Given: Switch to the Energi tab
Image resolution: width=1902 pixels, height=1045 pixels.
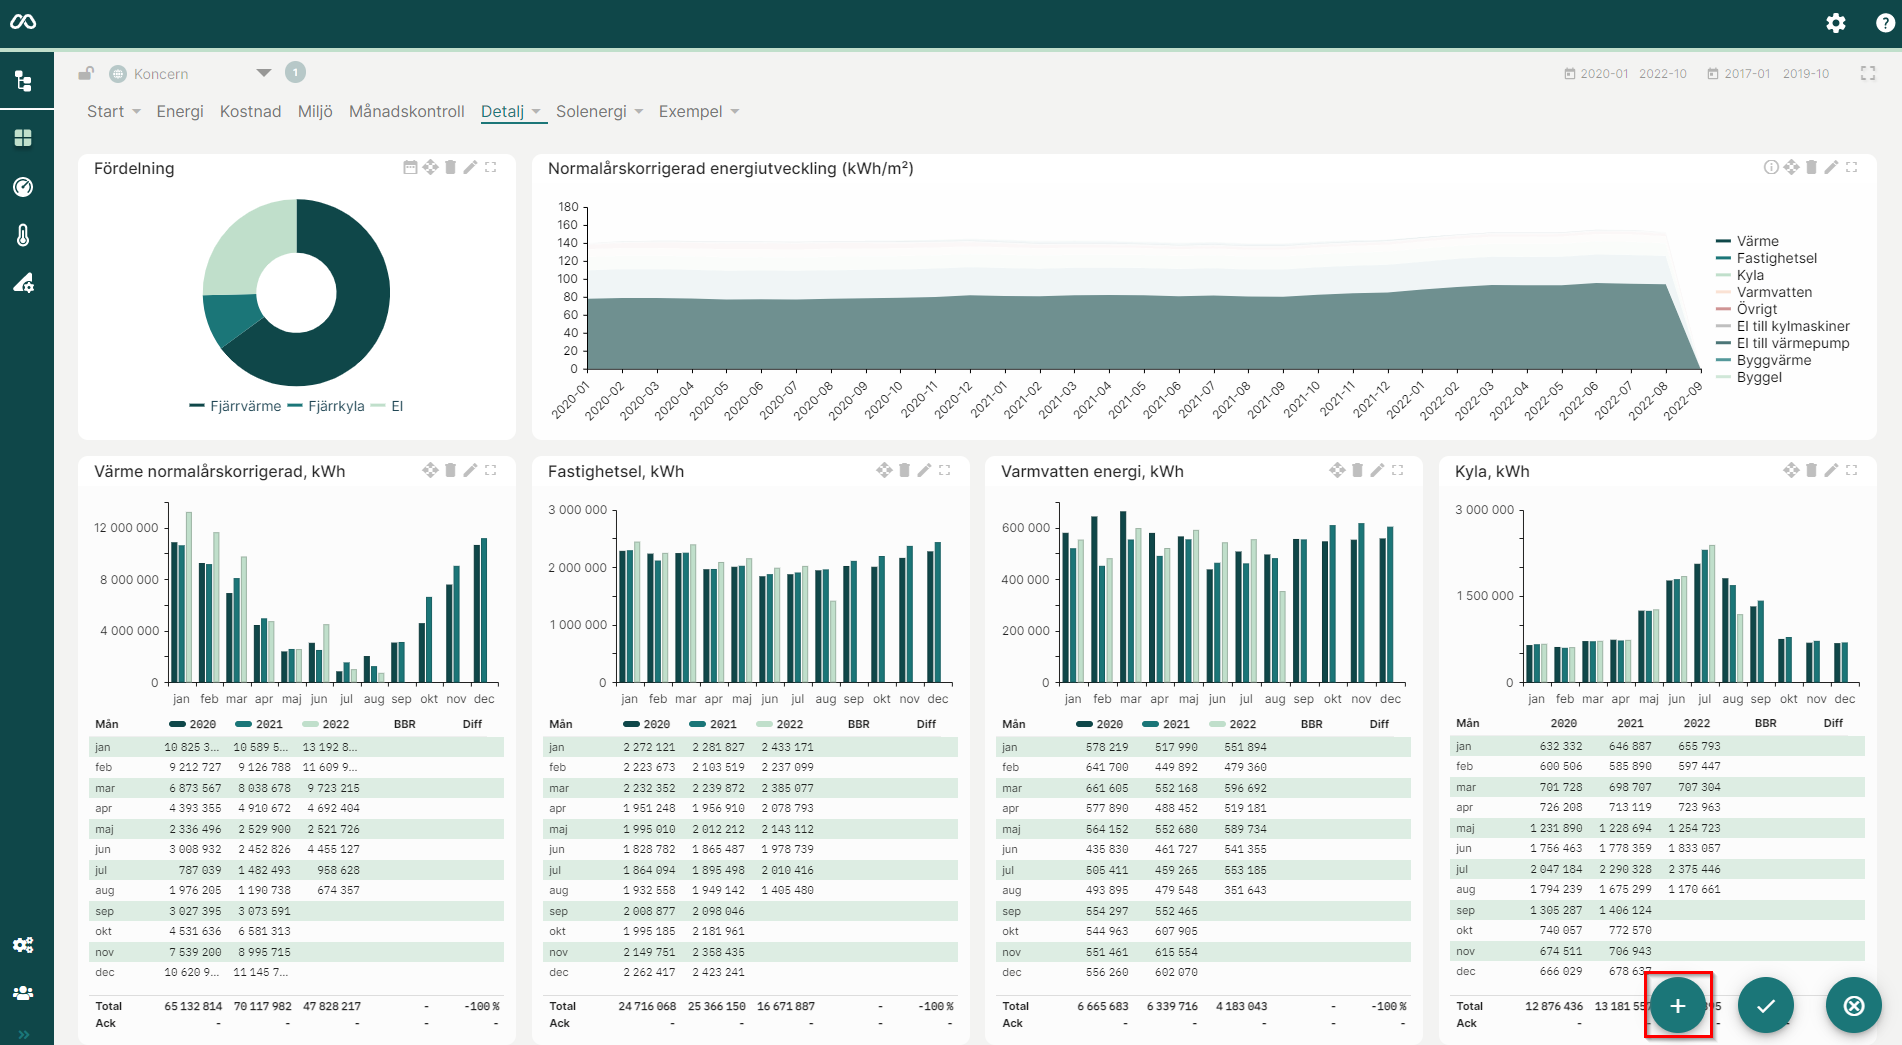Looking at the screenshot, I should [180, 111].
